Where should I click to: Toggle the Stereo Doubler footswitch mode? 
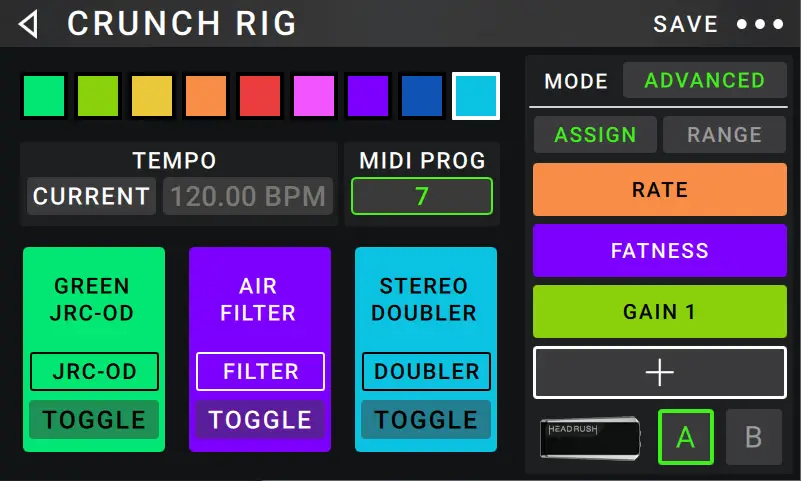[426, 420]
